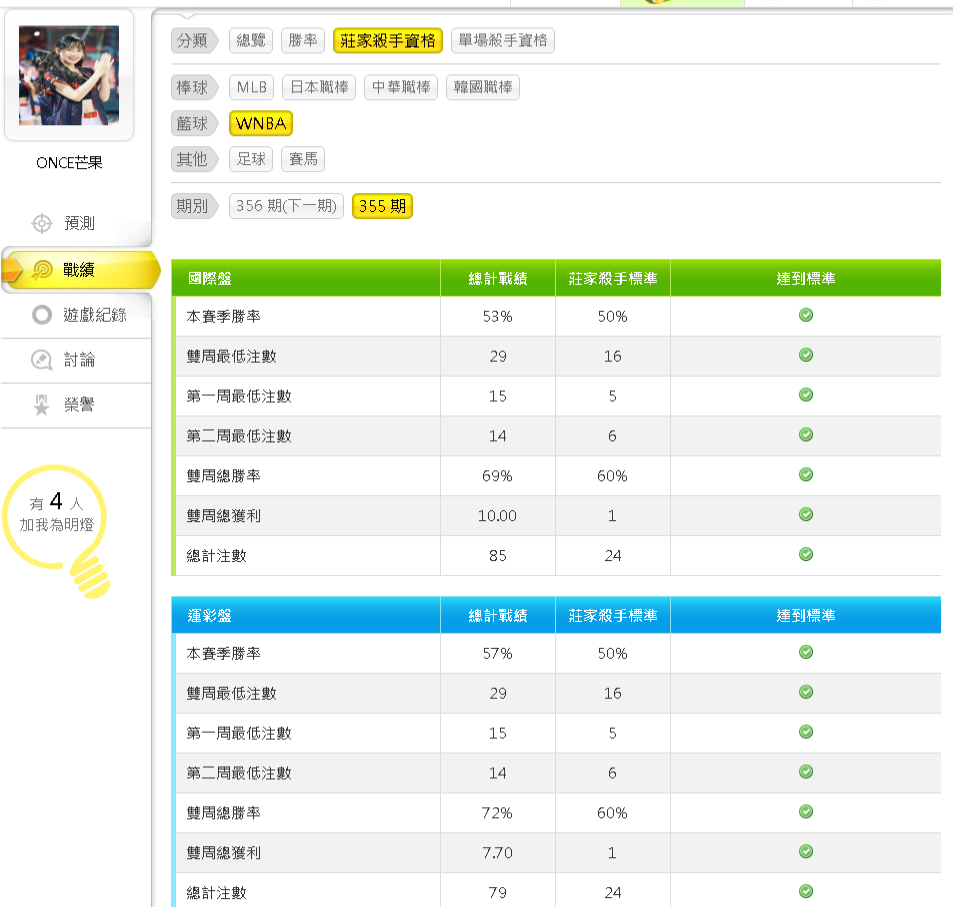The width and height of the screenshot is (953, 907).
Task: Click 國際盤 雙周總勝率 value 69%
Action: (497, 476)
